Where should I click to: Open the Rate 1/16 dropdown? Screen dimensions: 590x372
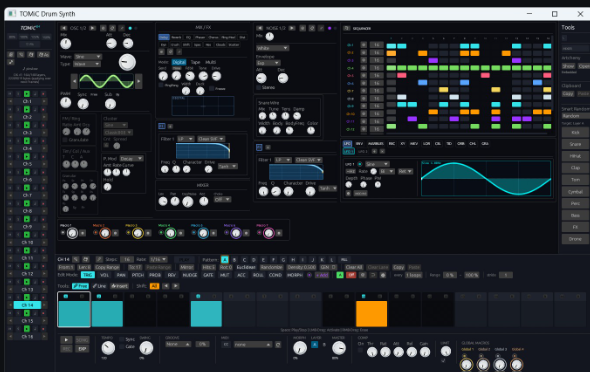(x=158, y=259)
